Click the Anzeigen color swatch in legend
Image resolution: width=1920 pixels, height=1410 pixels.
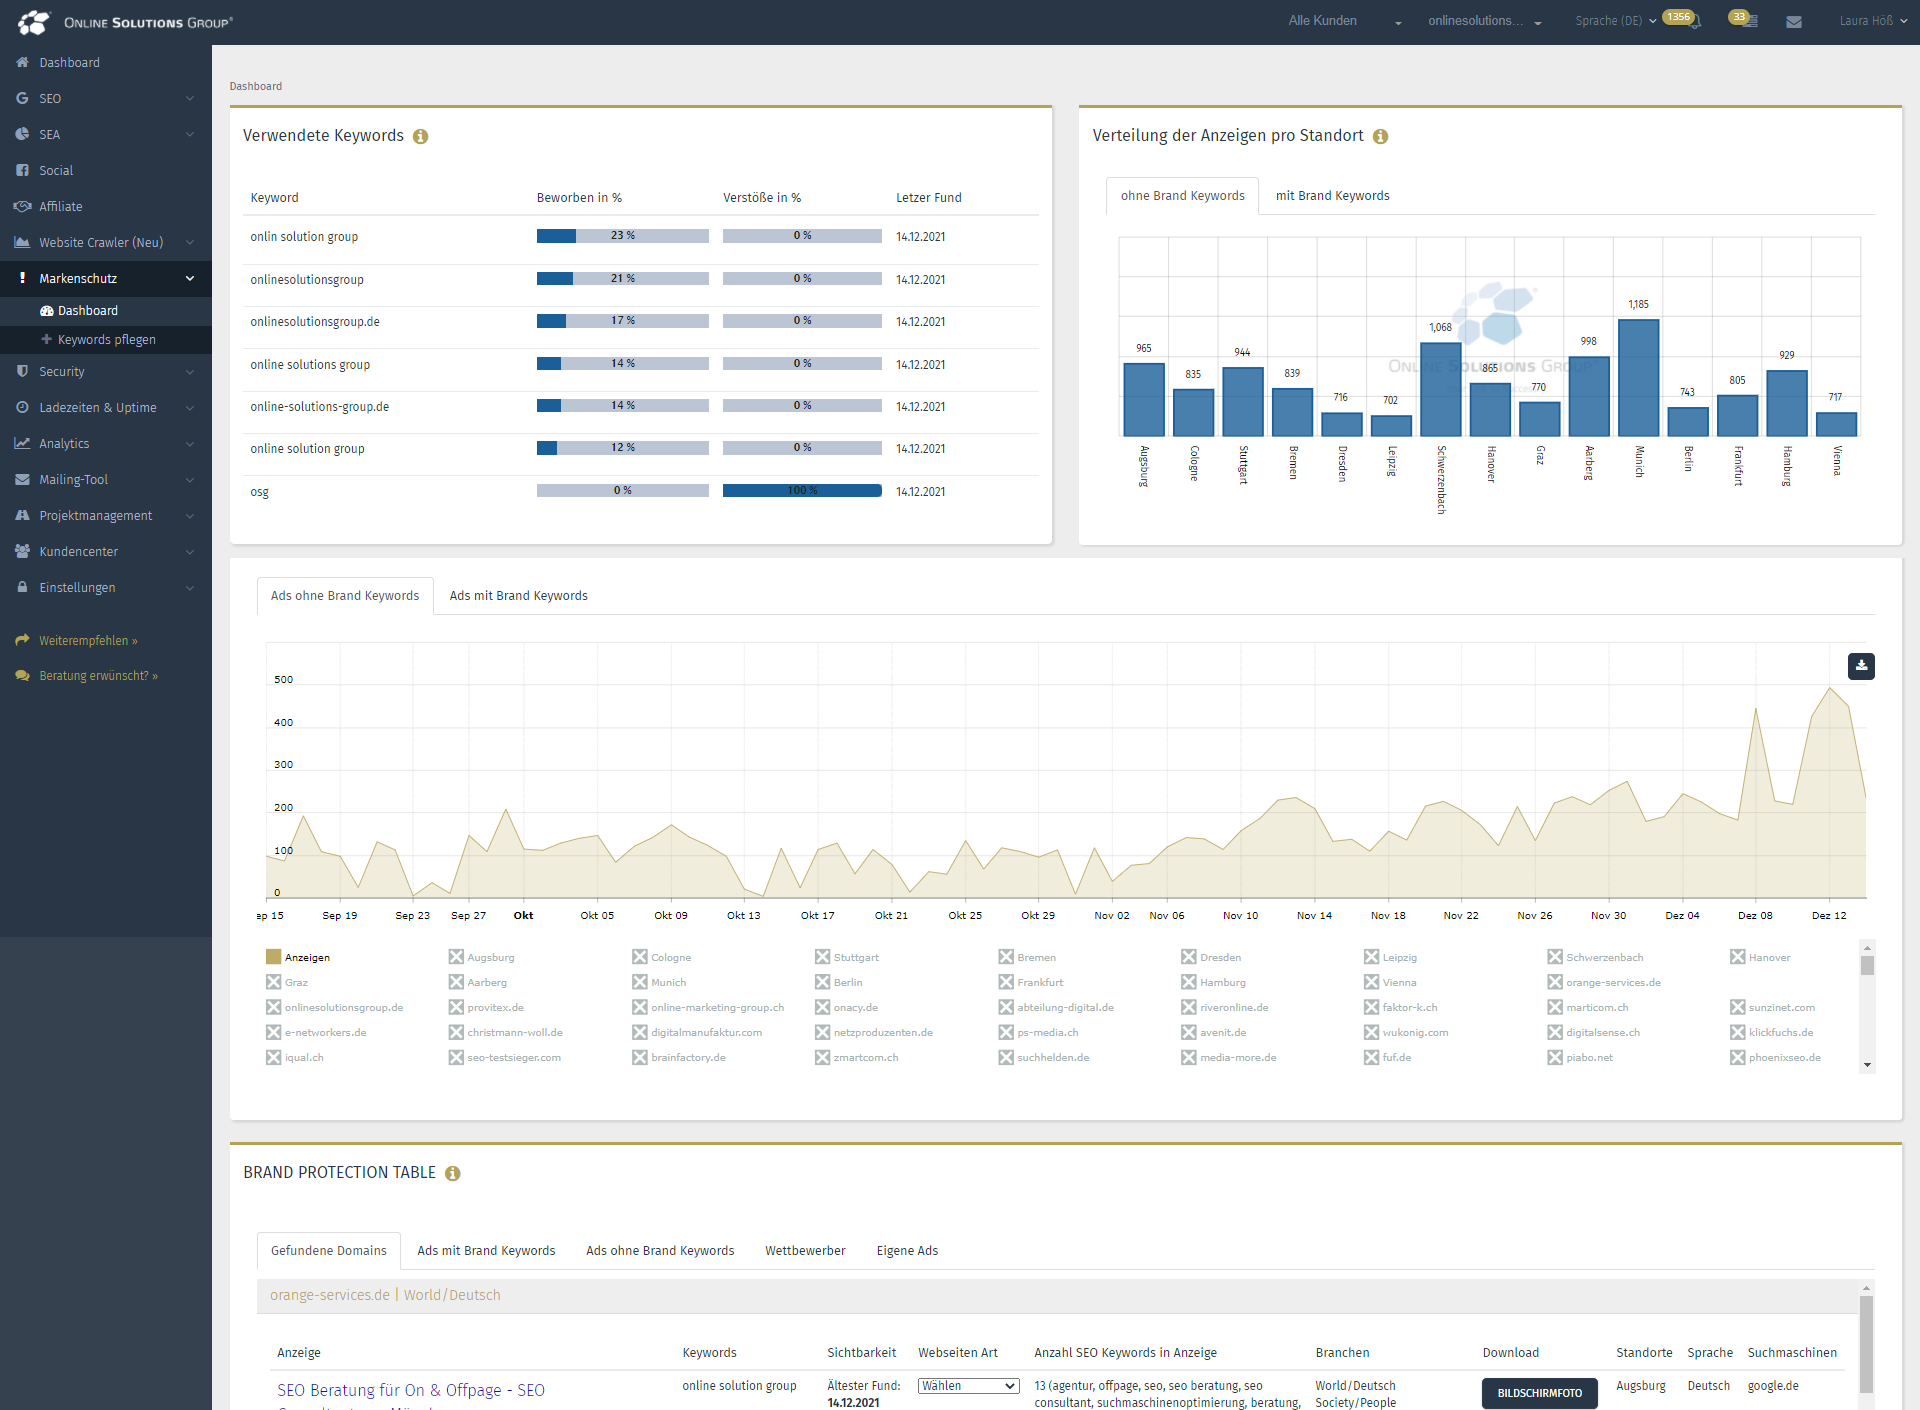coord(273,957)
